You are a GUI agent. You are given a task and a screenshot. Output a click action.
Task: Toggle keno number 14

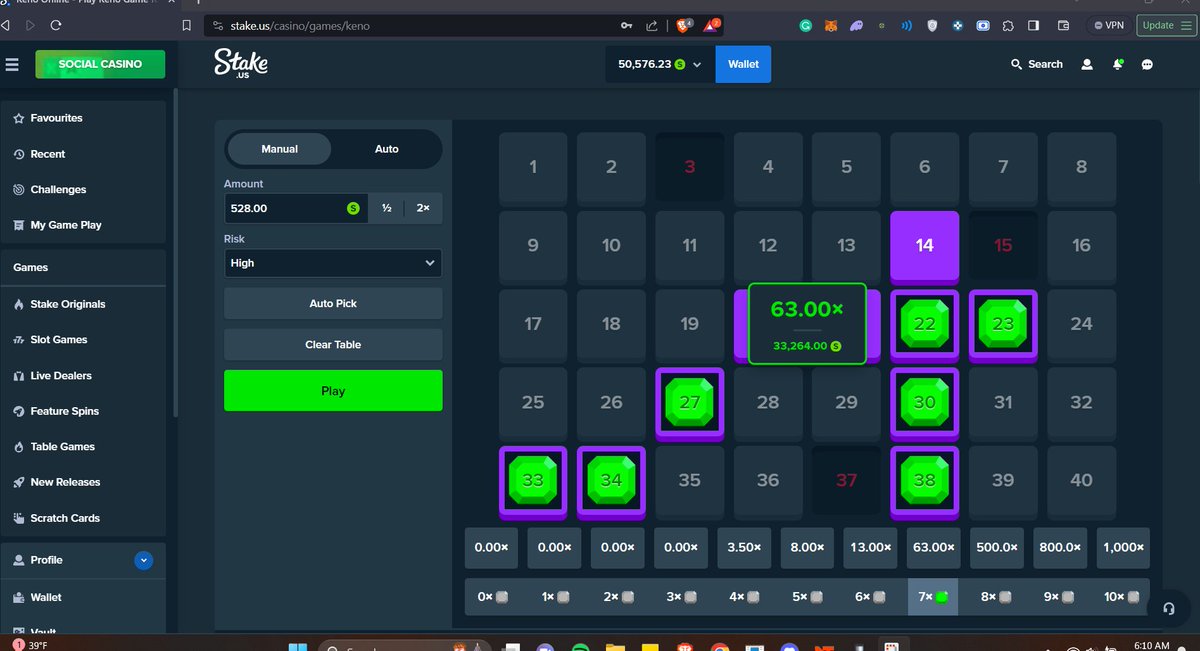coord(925,245)
